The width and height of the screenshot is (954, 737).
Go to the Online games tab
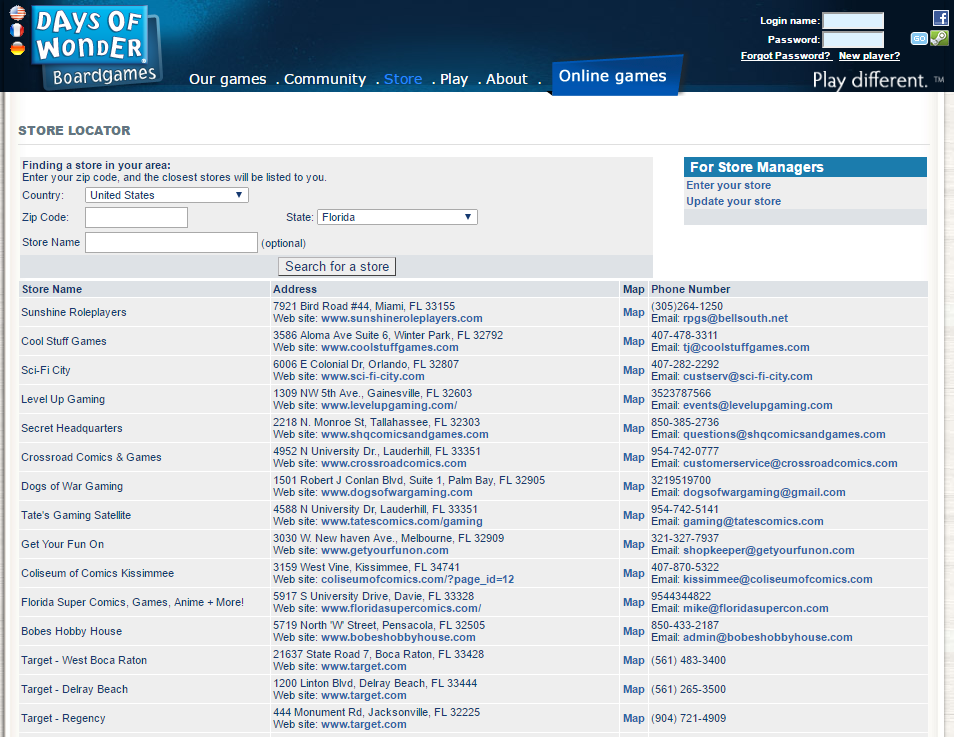(613, 76)
